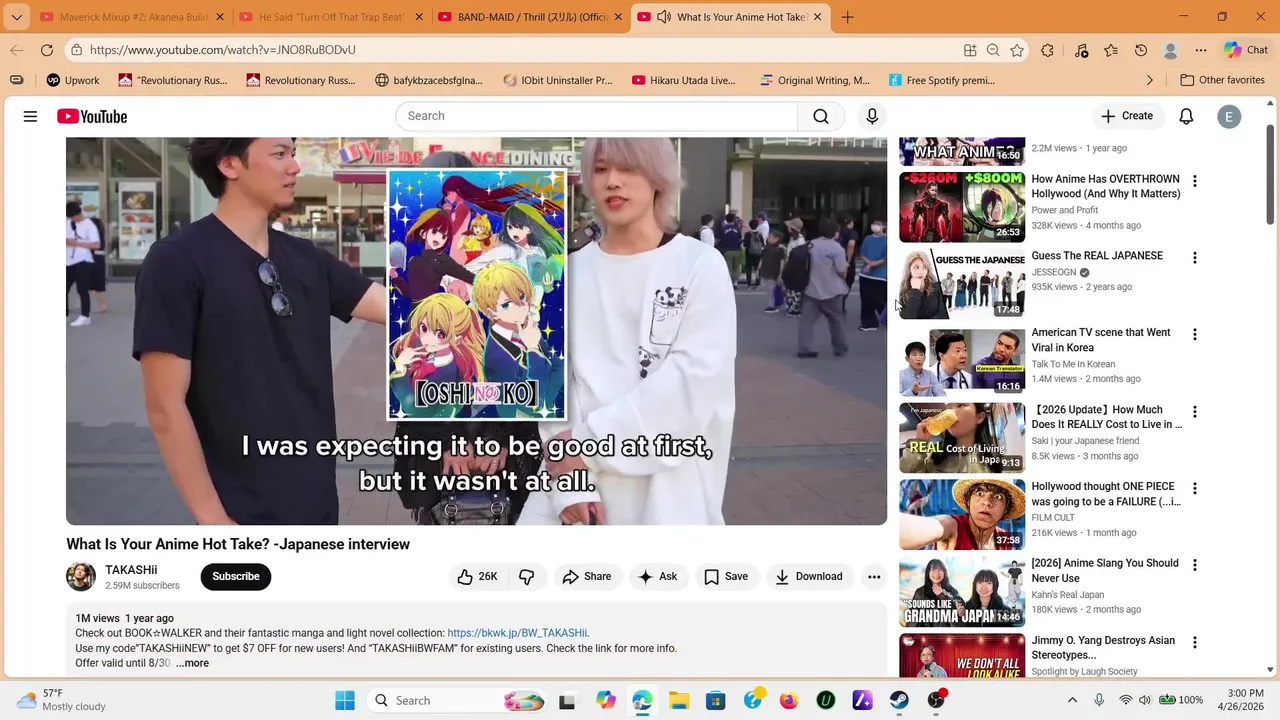Like the video with 26K thumbs-up

point(477,576)
